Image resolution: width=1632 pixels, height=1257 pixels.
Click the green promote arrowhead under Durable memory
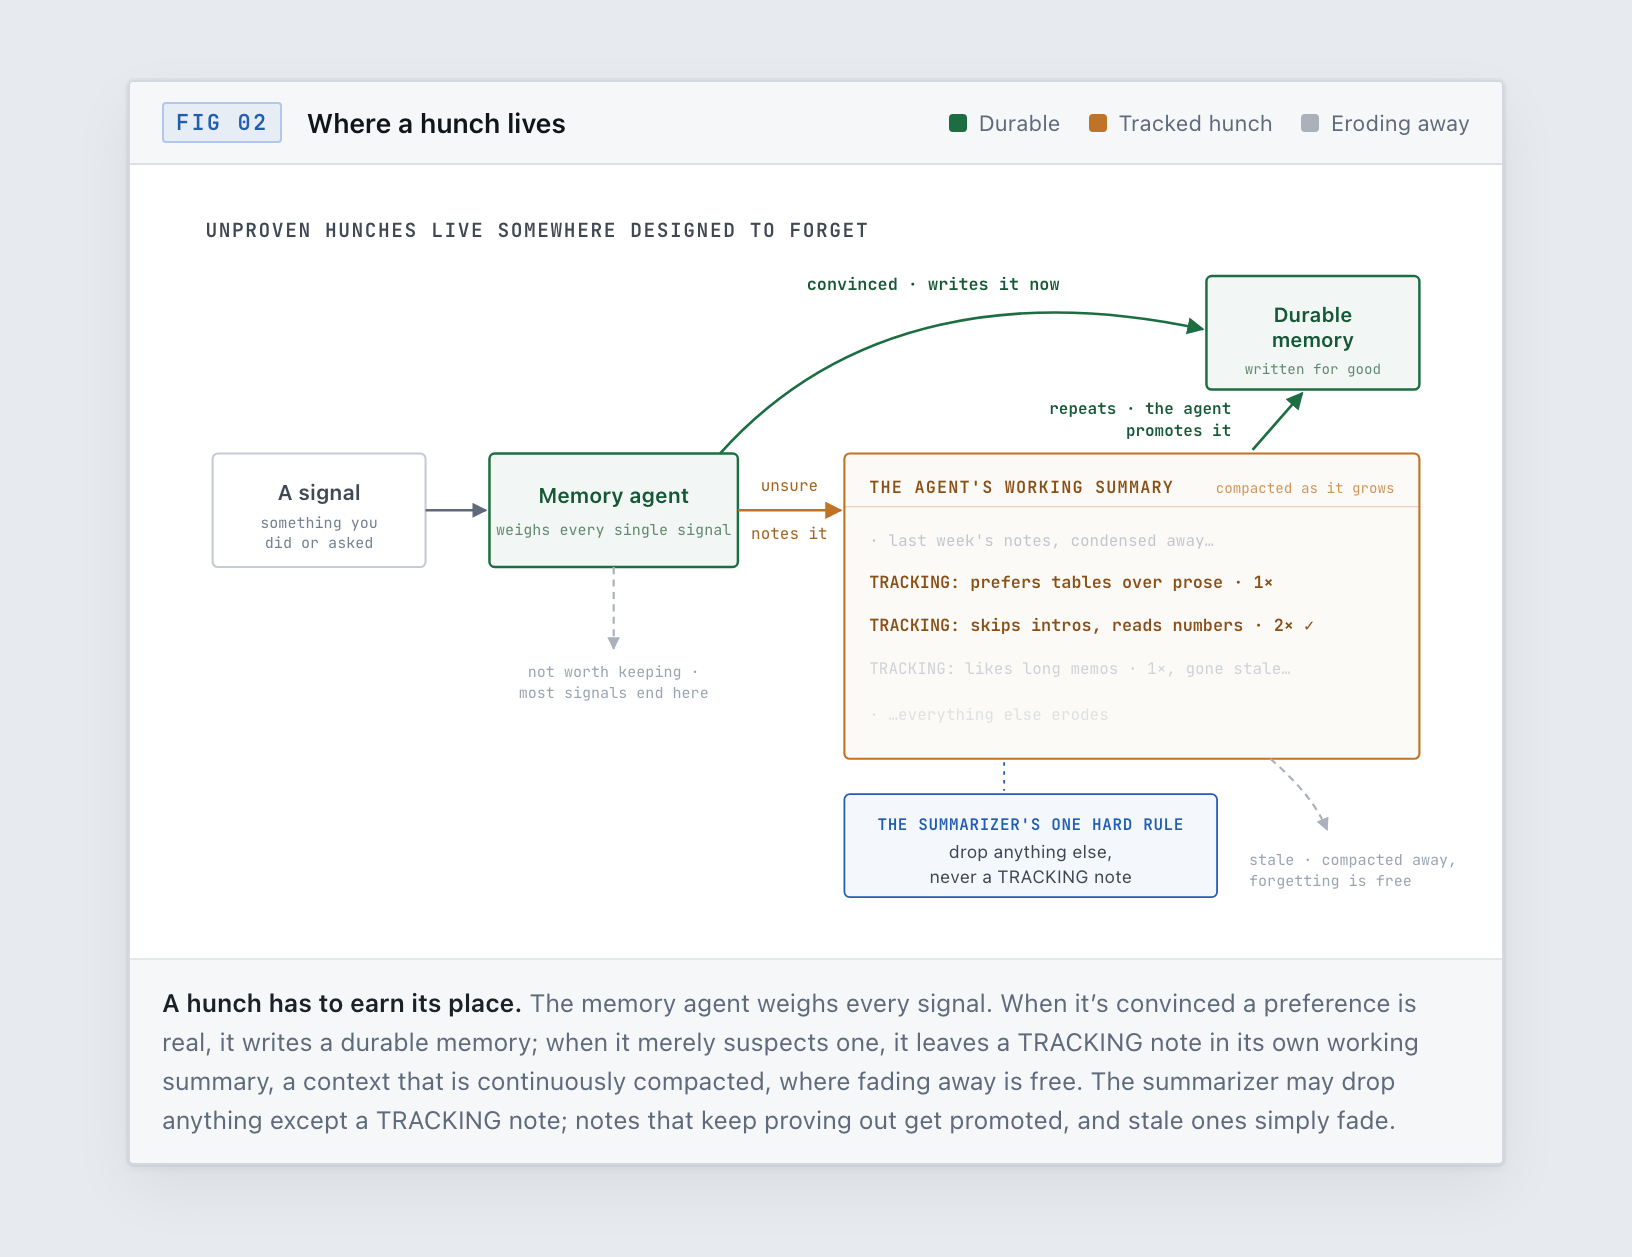coord(1294,401)
